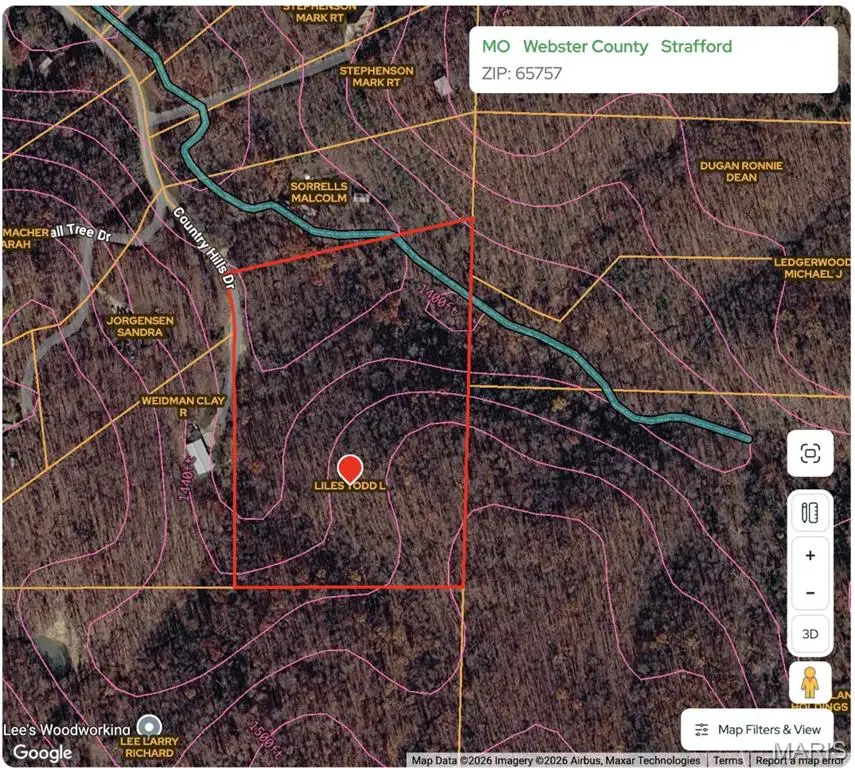Open Map Filters & View
This screenshot has width=855, height=768.
(x=760, y=730)
